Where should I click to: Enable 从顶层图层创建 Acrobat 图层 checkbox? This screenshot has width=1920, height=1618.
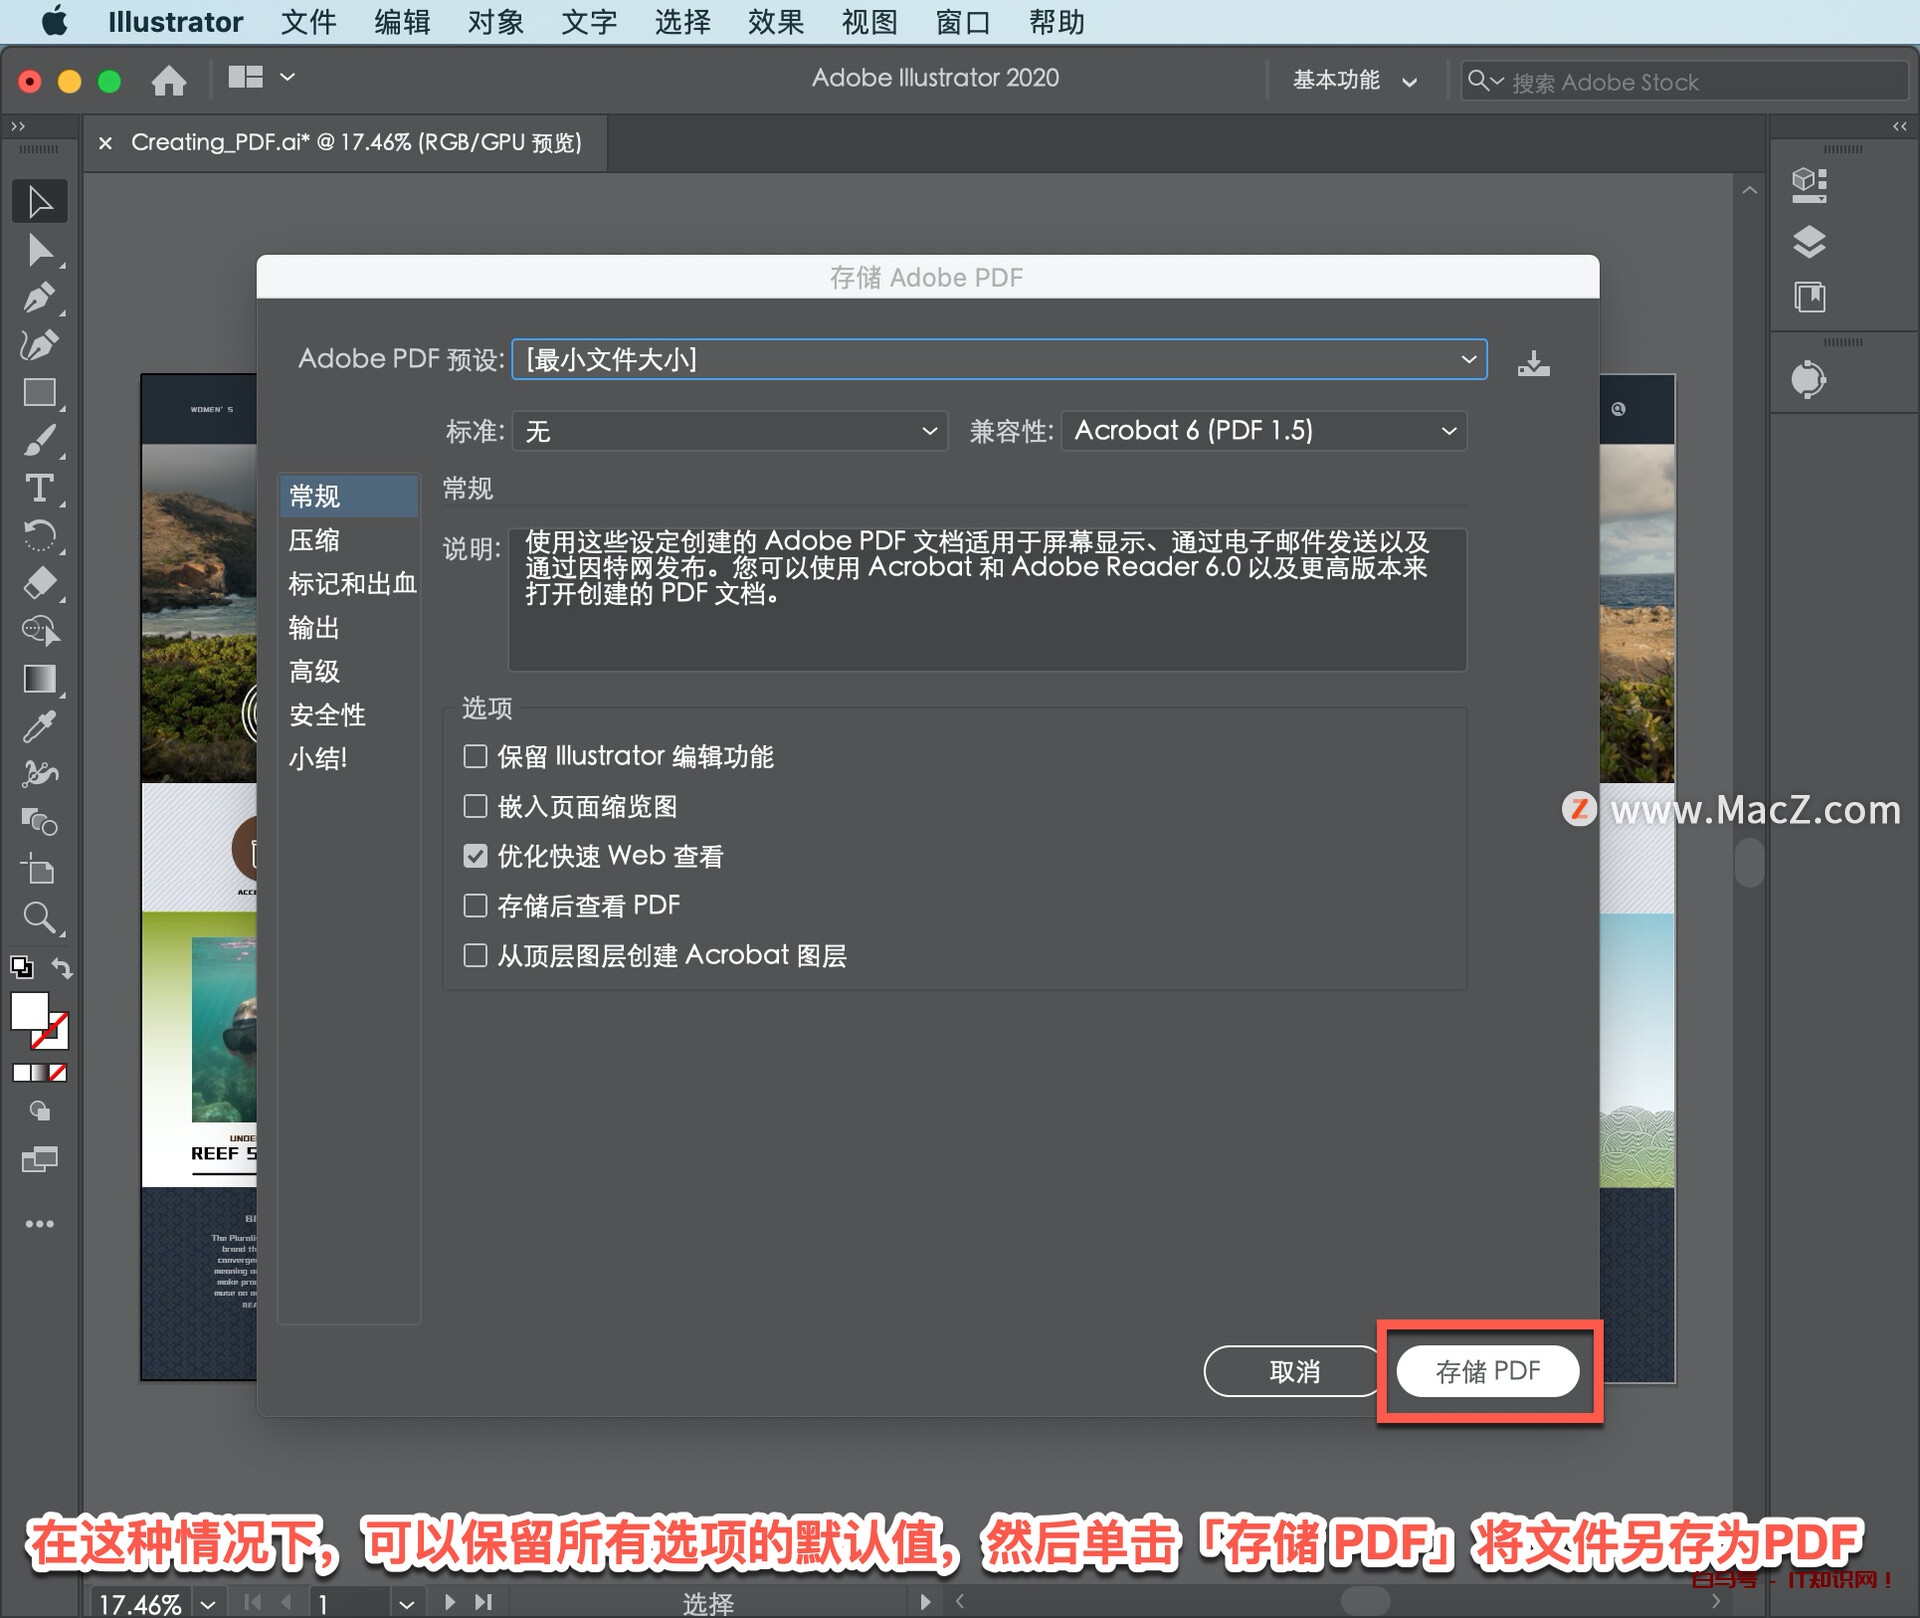pos(476,956)
